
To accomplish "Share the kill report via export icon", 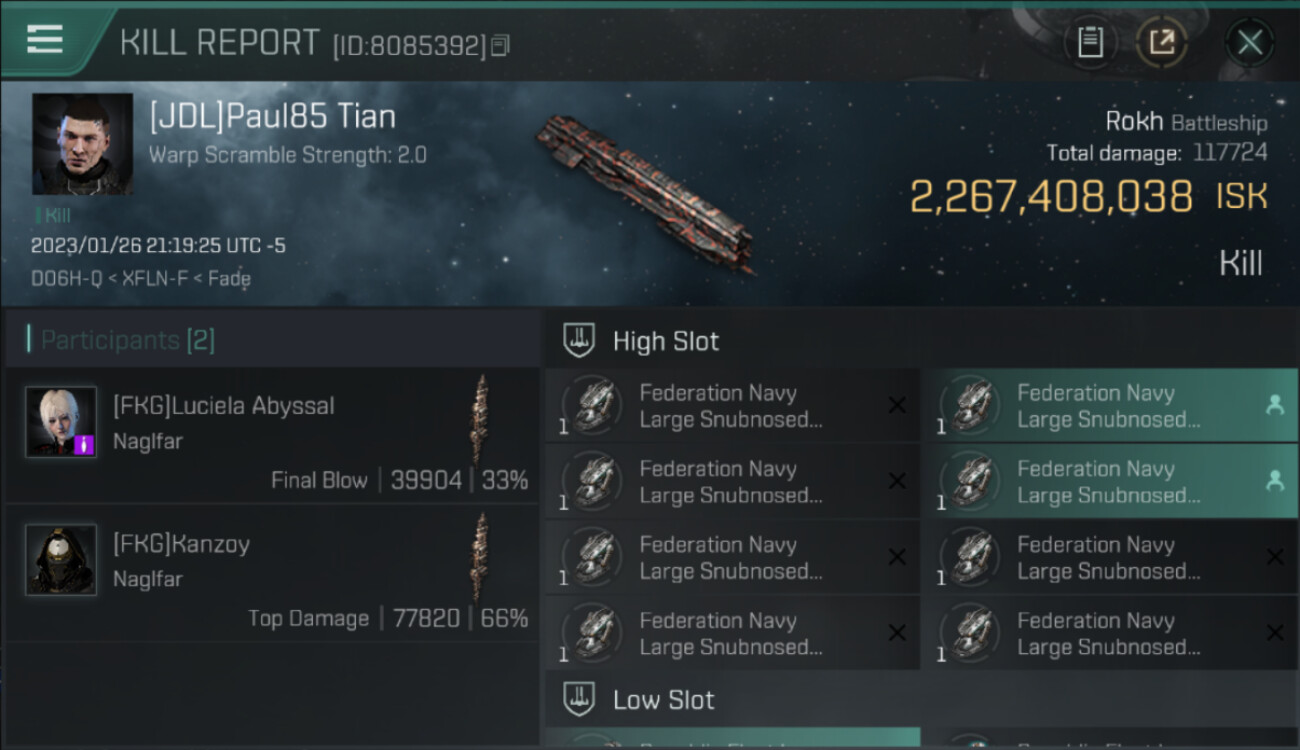I will (1161, 42).
